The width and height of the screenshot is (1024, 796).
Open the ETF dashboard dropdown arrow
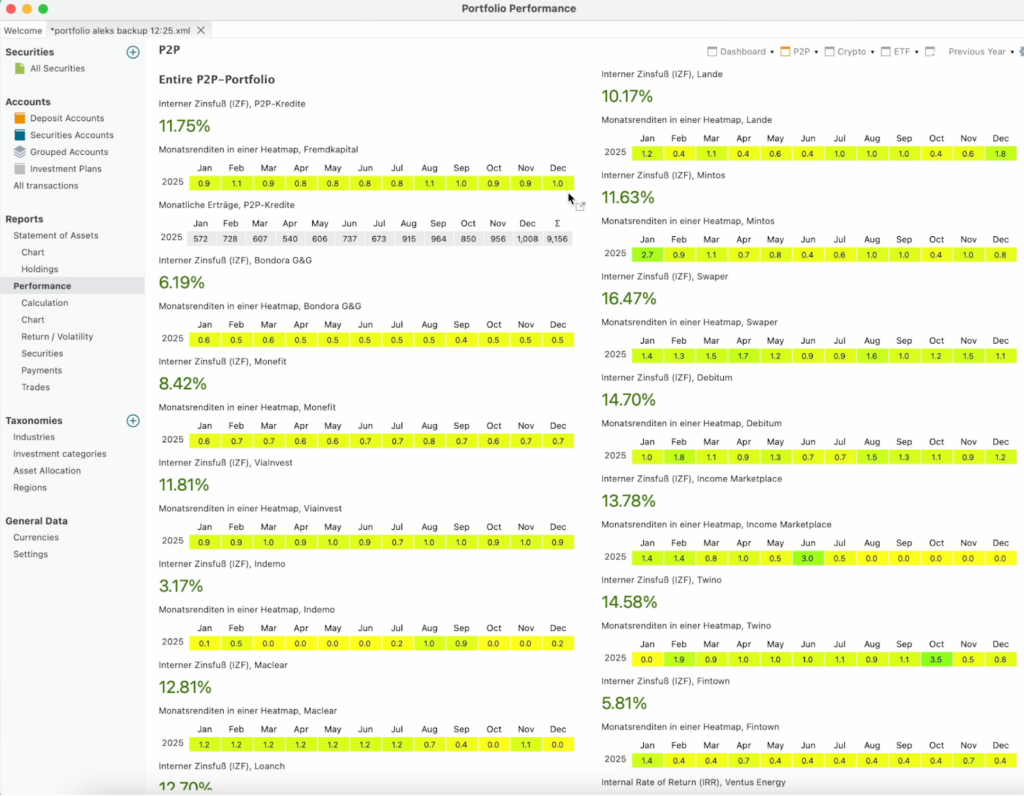click(916, 52)
